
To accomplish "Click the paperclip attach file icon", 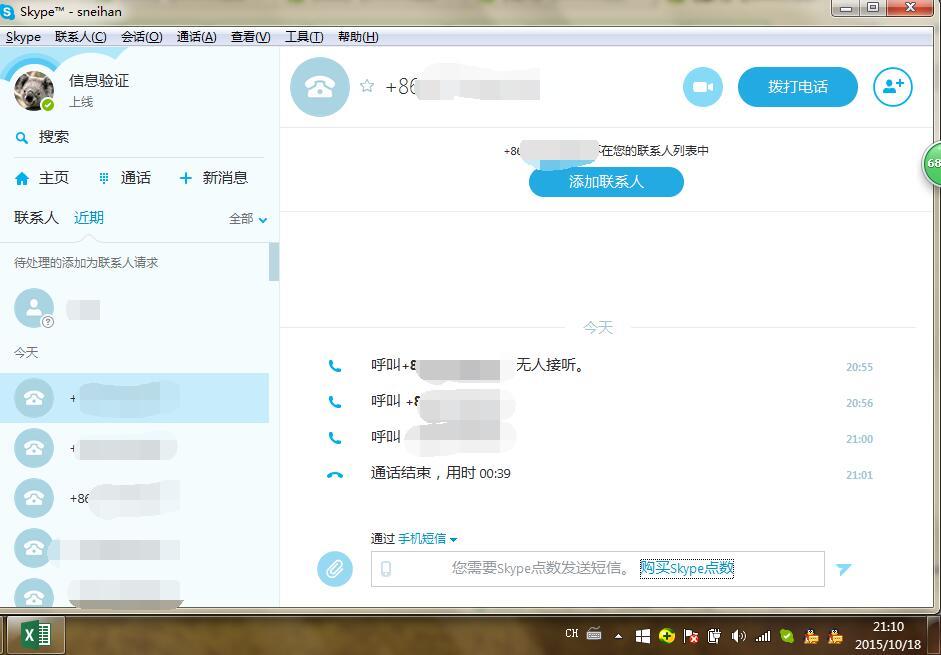I will (335, 569).
